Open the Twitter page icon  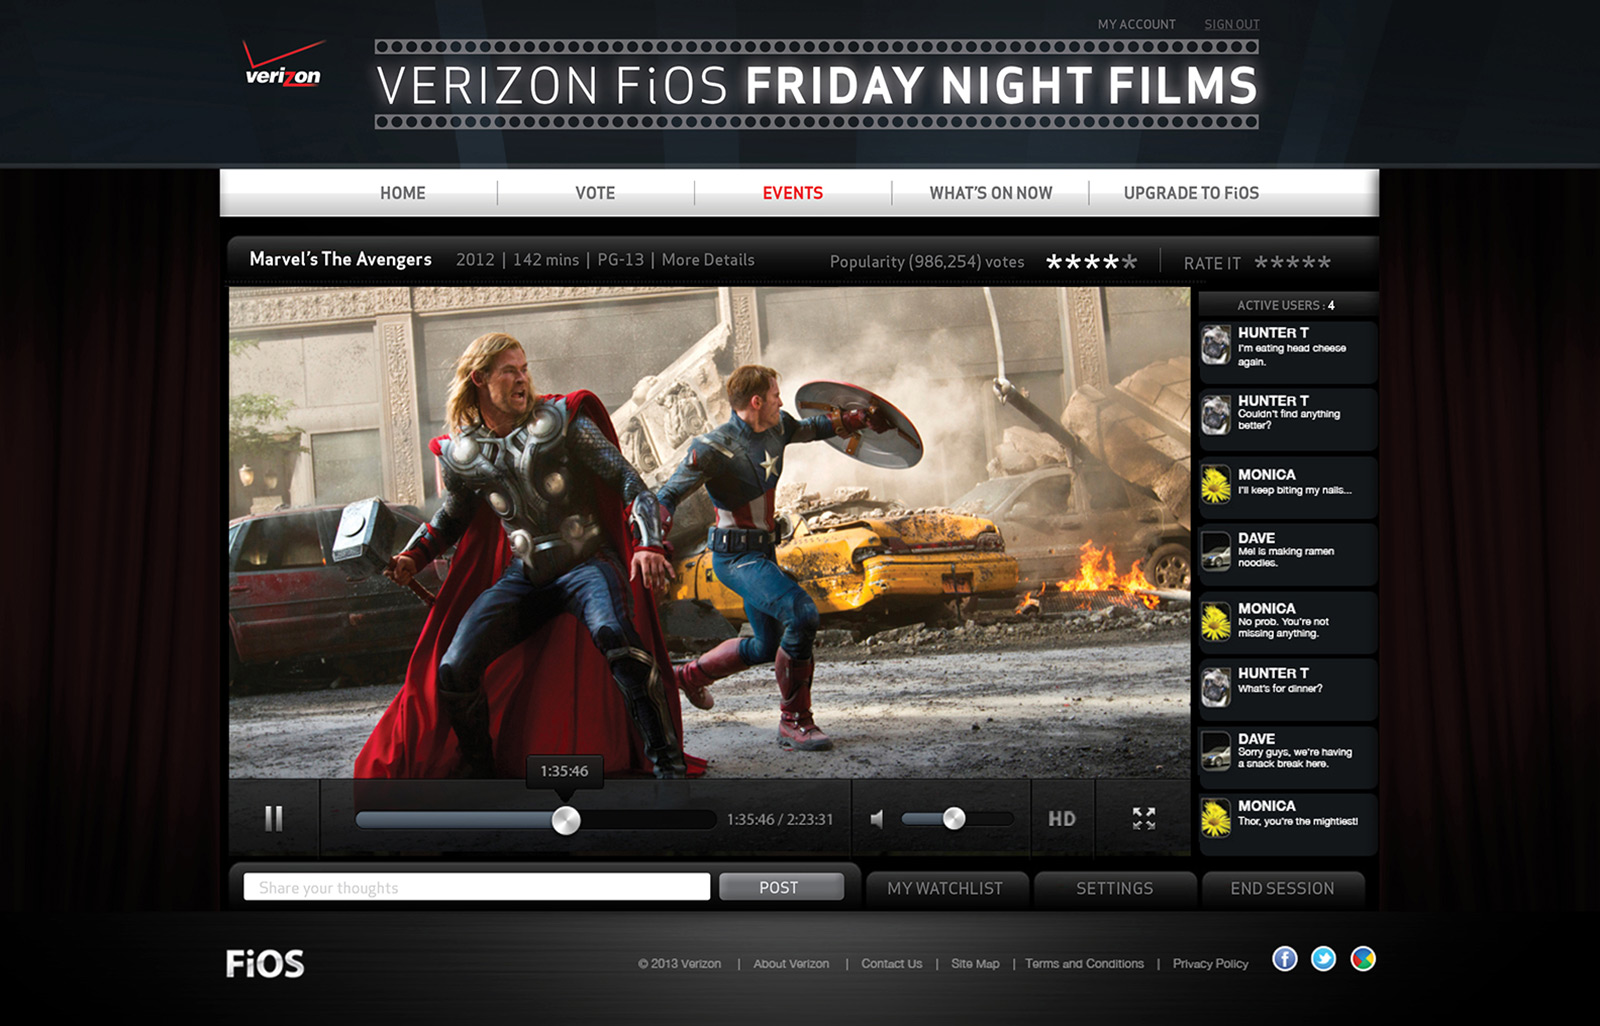pyautogui.click(x=1323, y=959)
